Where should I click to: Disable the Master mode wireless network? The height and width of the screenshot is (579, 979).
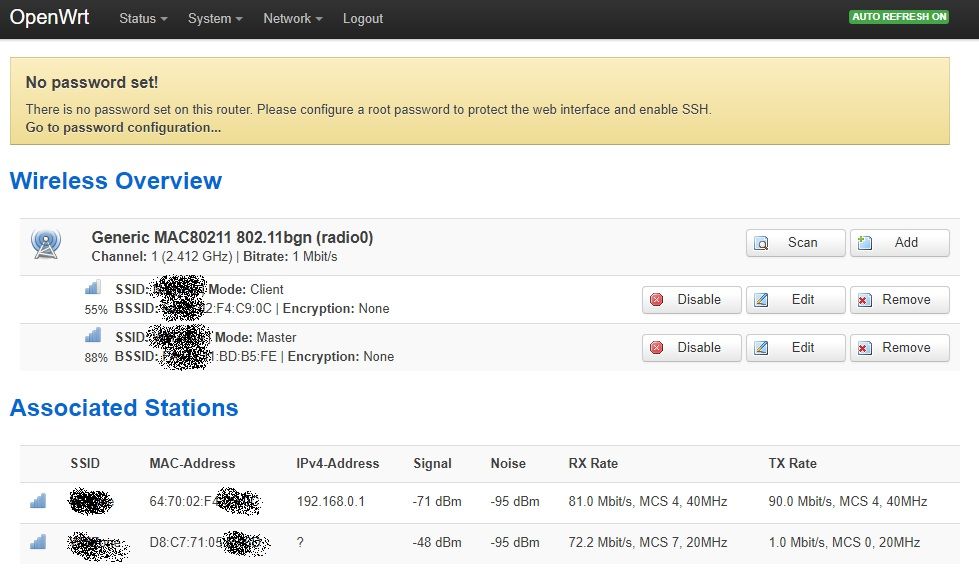[691, 347]
